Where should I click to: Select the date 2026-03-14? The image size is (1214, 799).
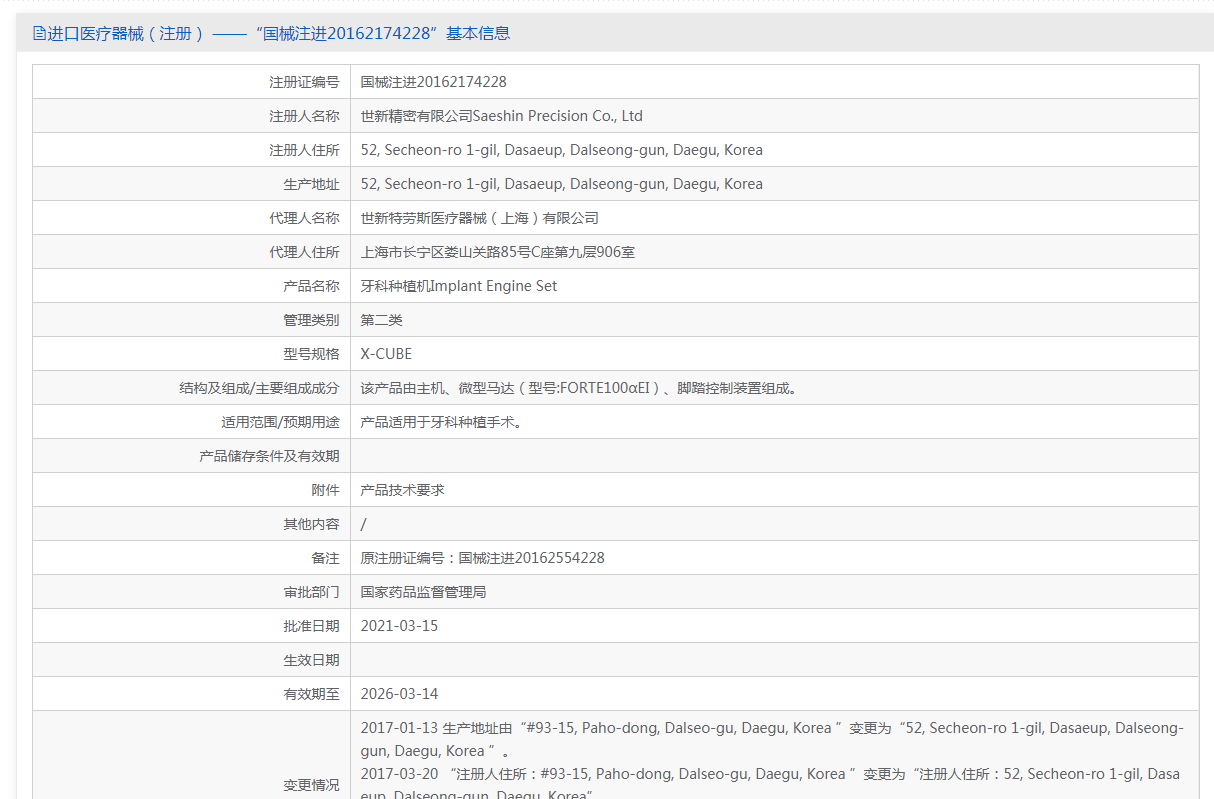[x=400, y=694]
